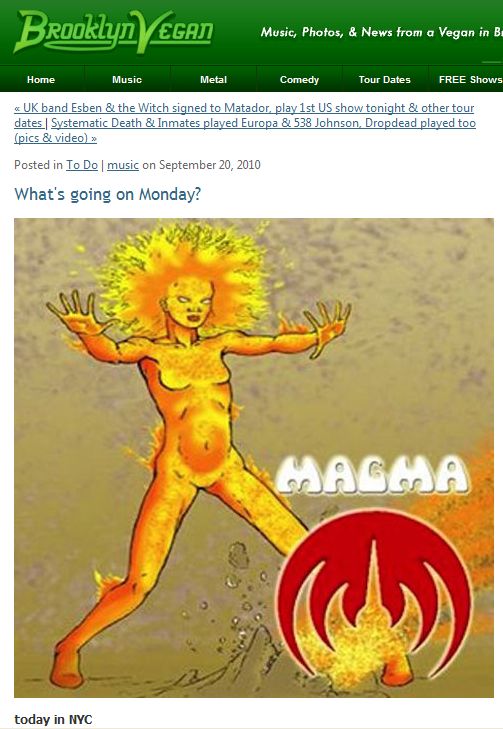The image size is (503, 729).
Task: Click the Magma album cover image
Action: click(254, 458)
